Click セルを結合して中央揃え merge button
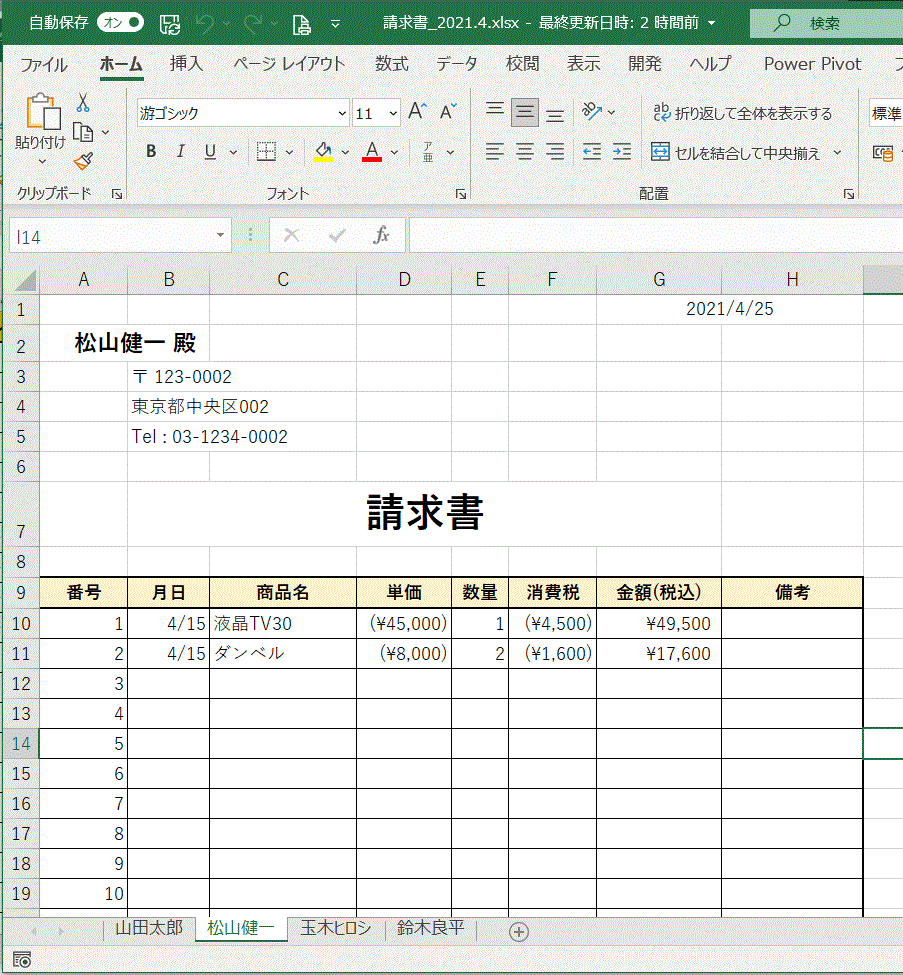 click(736, 152)
